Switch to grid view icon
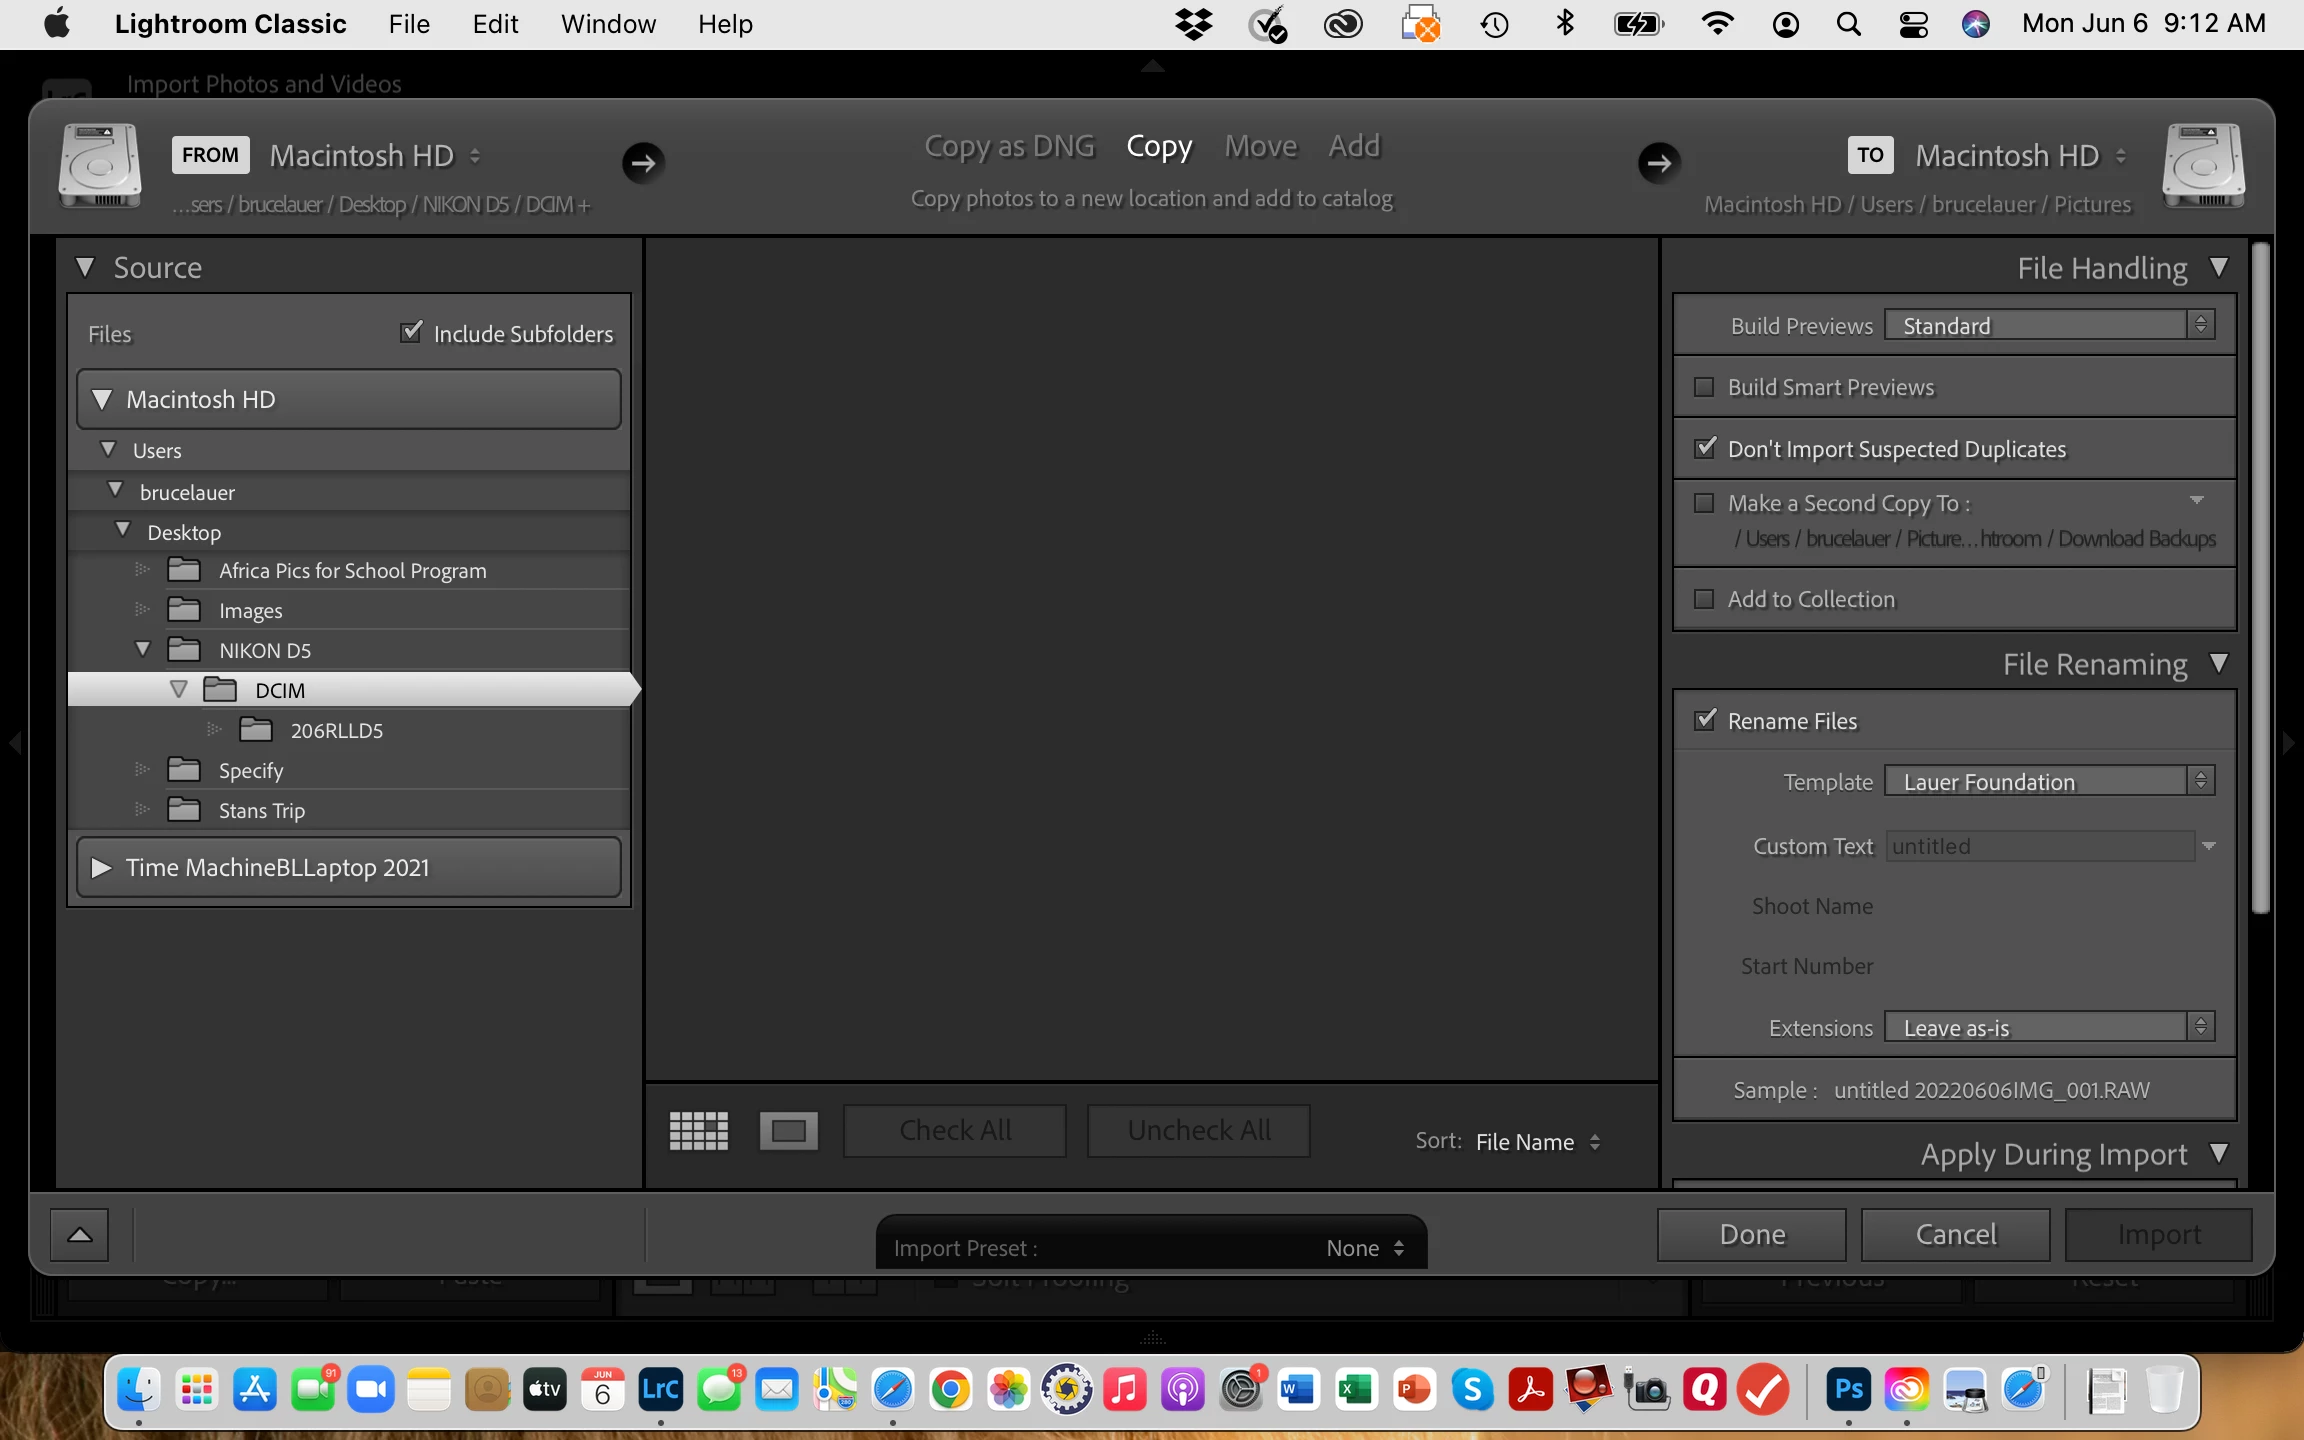Viewport: 2304px width, 1440px height. tap(698, 1131)
